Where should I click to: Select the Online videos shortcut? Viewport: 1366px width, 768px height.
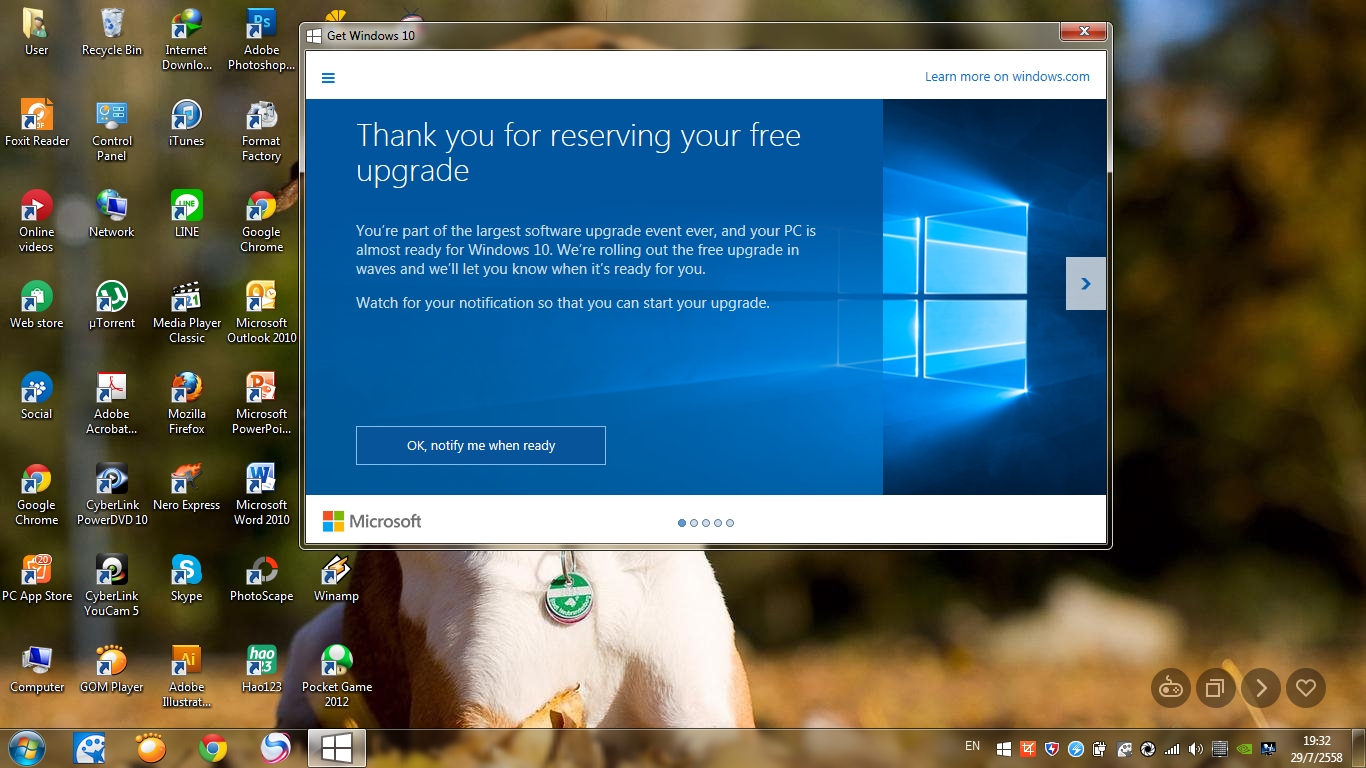(36, 221)
